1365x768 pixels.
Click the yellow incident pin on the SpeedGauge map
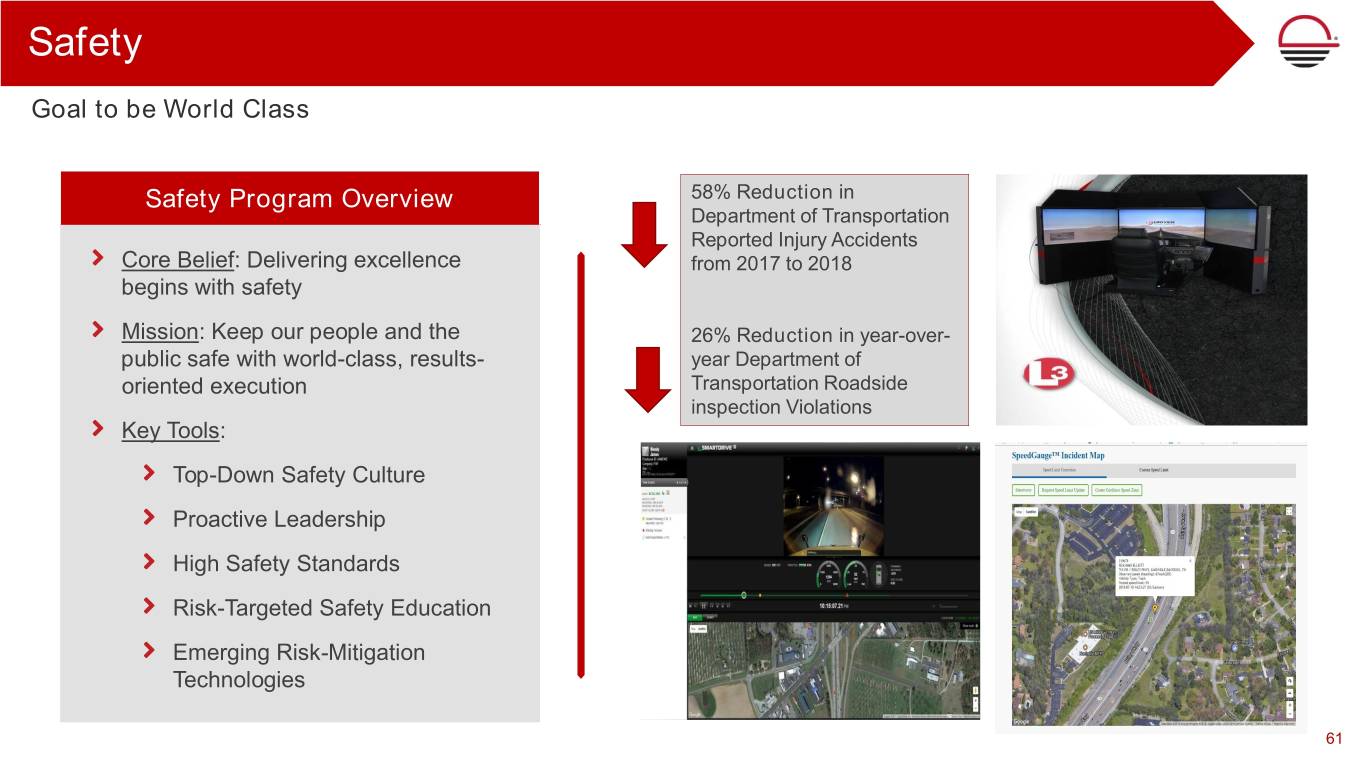click(1155, 607)
